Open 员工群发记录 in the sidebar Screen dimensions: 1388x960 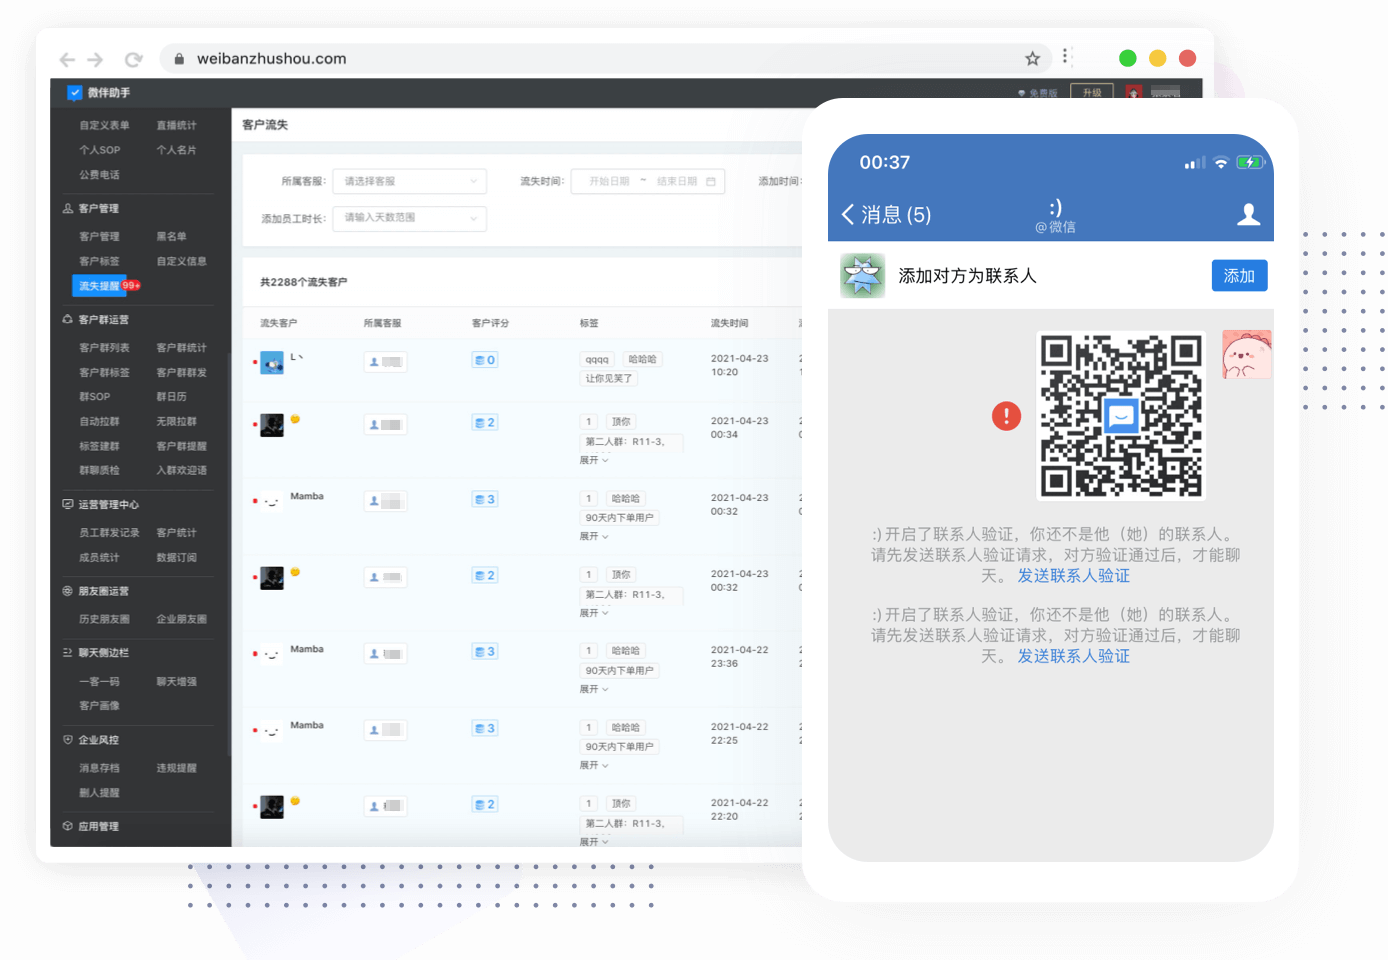(x=109, y=533)
